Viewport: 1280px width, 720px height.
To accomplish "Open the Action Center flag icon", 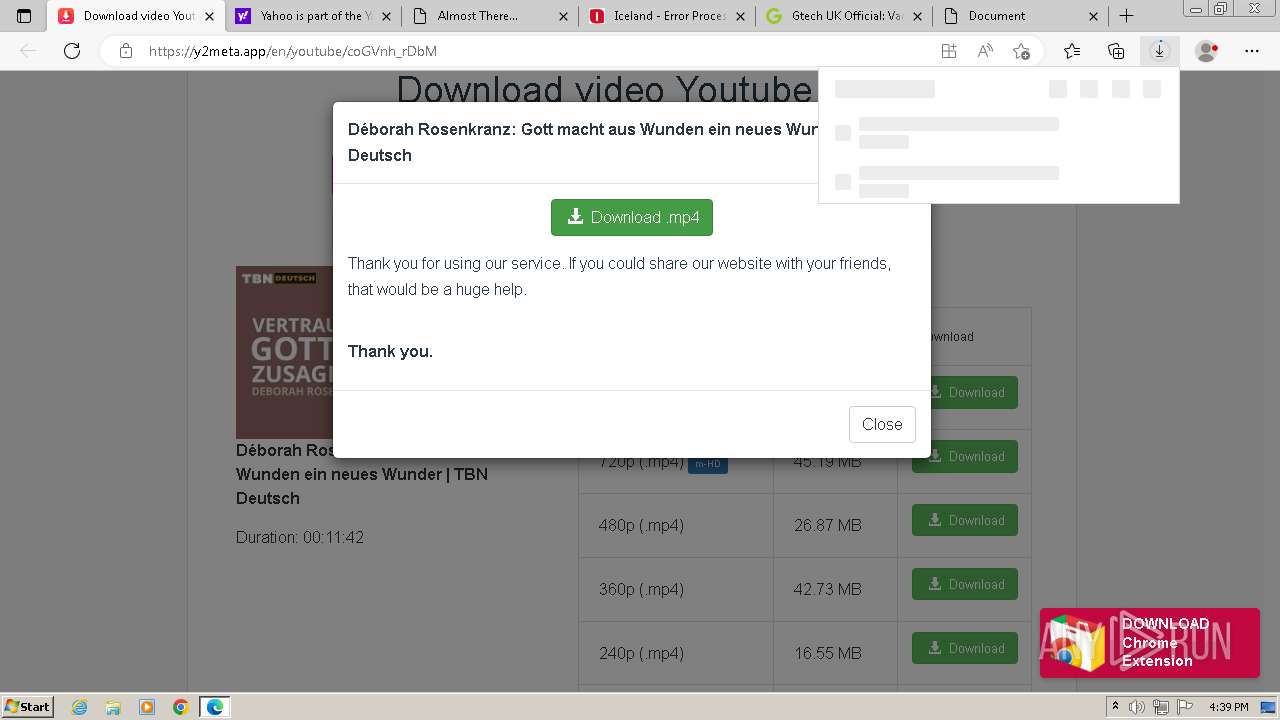I will click(1184, 707).
